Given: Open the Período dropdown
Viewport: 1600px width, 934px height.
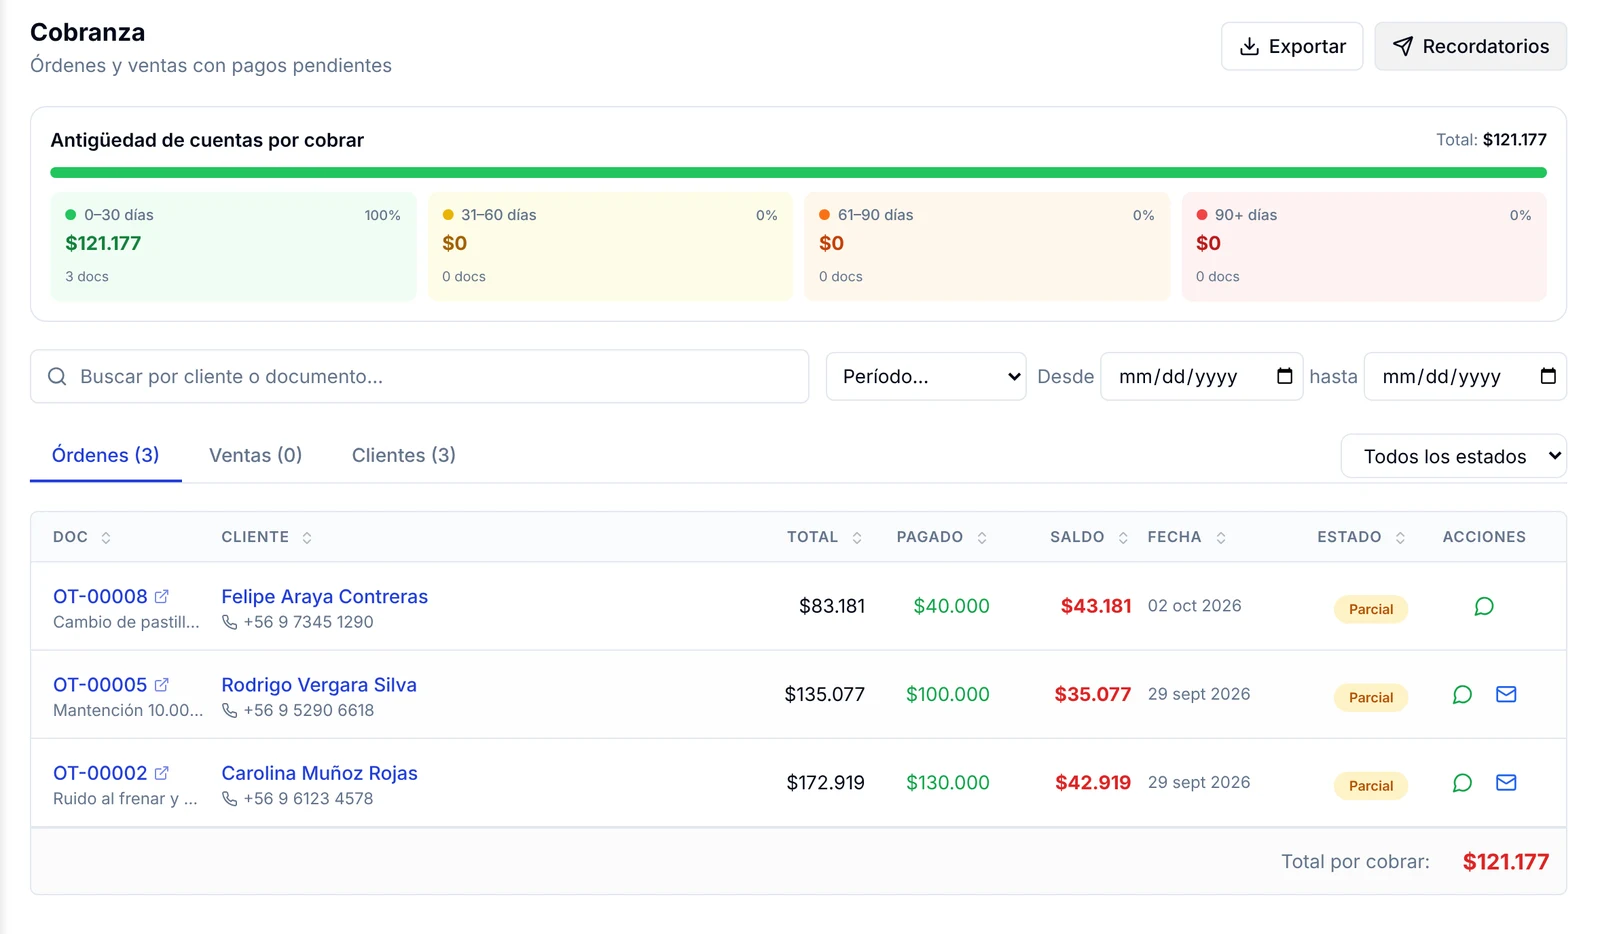Looking at the screenshot, I should [x=926, y=376].
